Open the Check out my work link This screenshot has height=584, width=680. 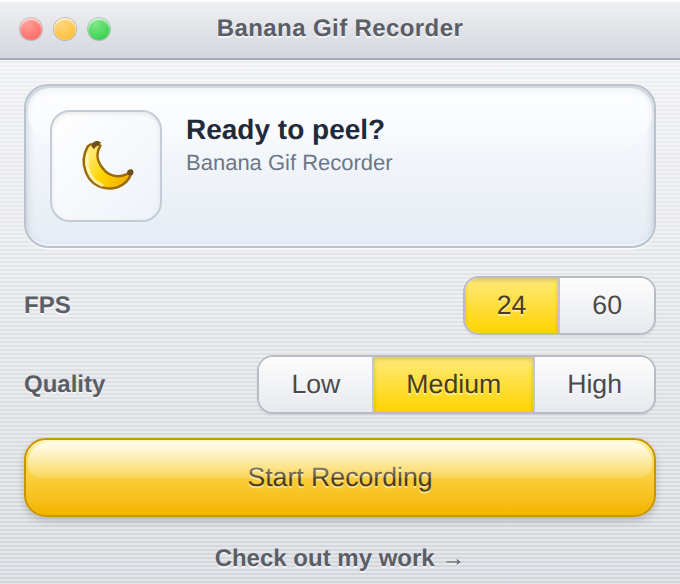pyautogui.click(x=339, y=558)
